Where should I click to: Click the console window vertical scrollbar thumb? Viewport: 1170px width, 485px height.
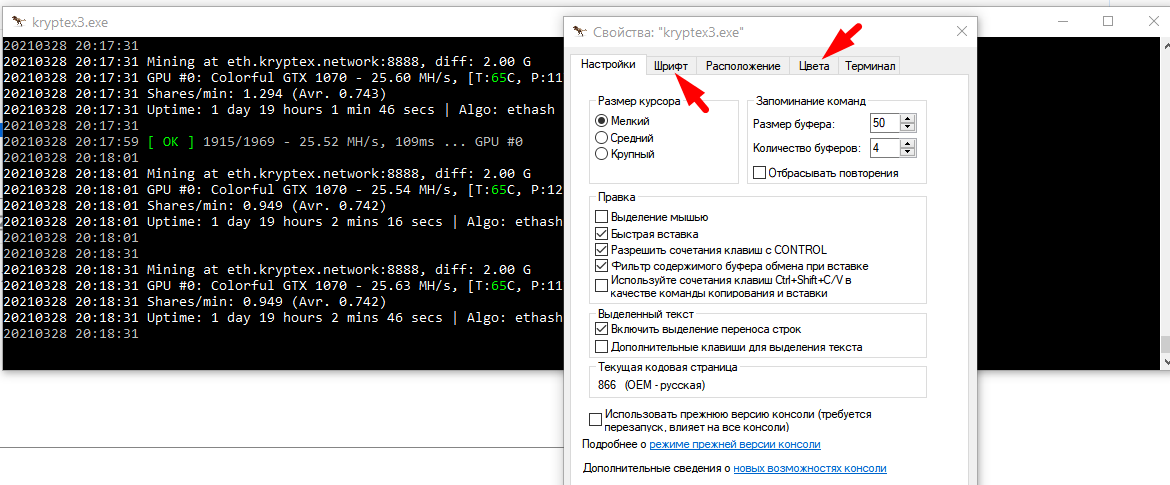(x=1165, y=345)
